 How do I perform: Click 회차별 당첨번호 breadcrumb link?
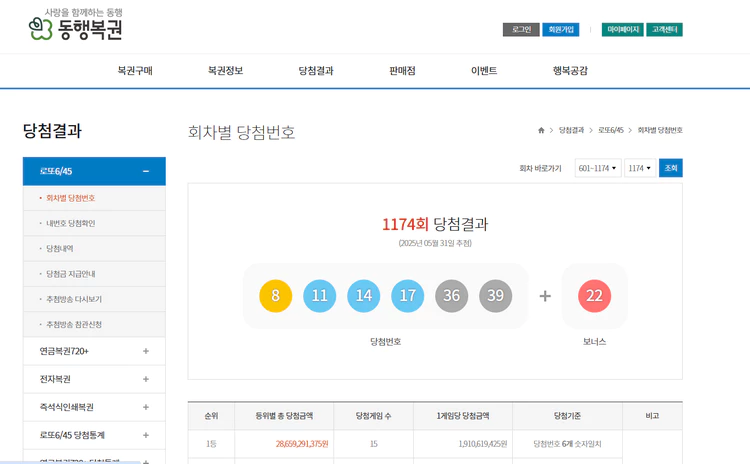(660, 130)
